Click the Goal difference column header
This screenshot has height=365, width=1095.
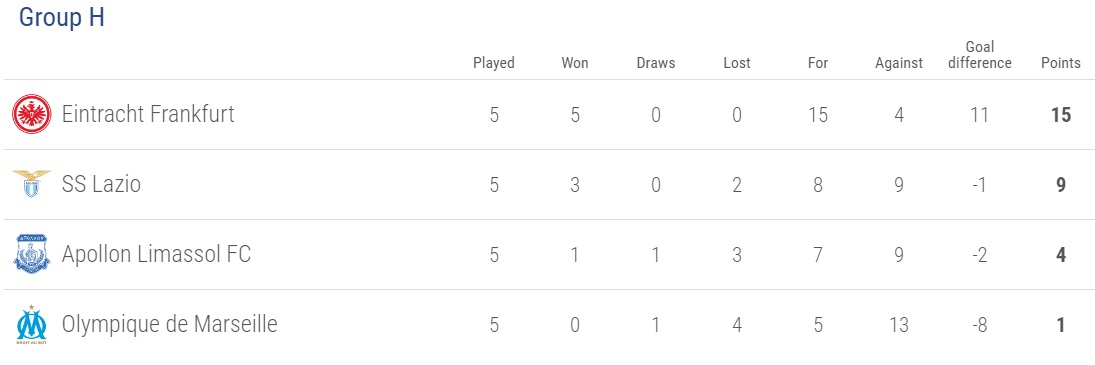tap(980, 55)
